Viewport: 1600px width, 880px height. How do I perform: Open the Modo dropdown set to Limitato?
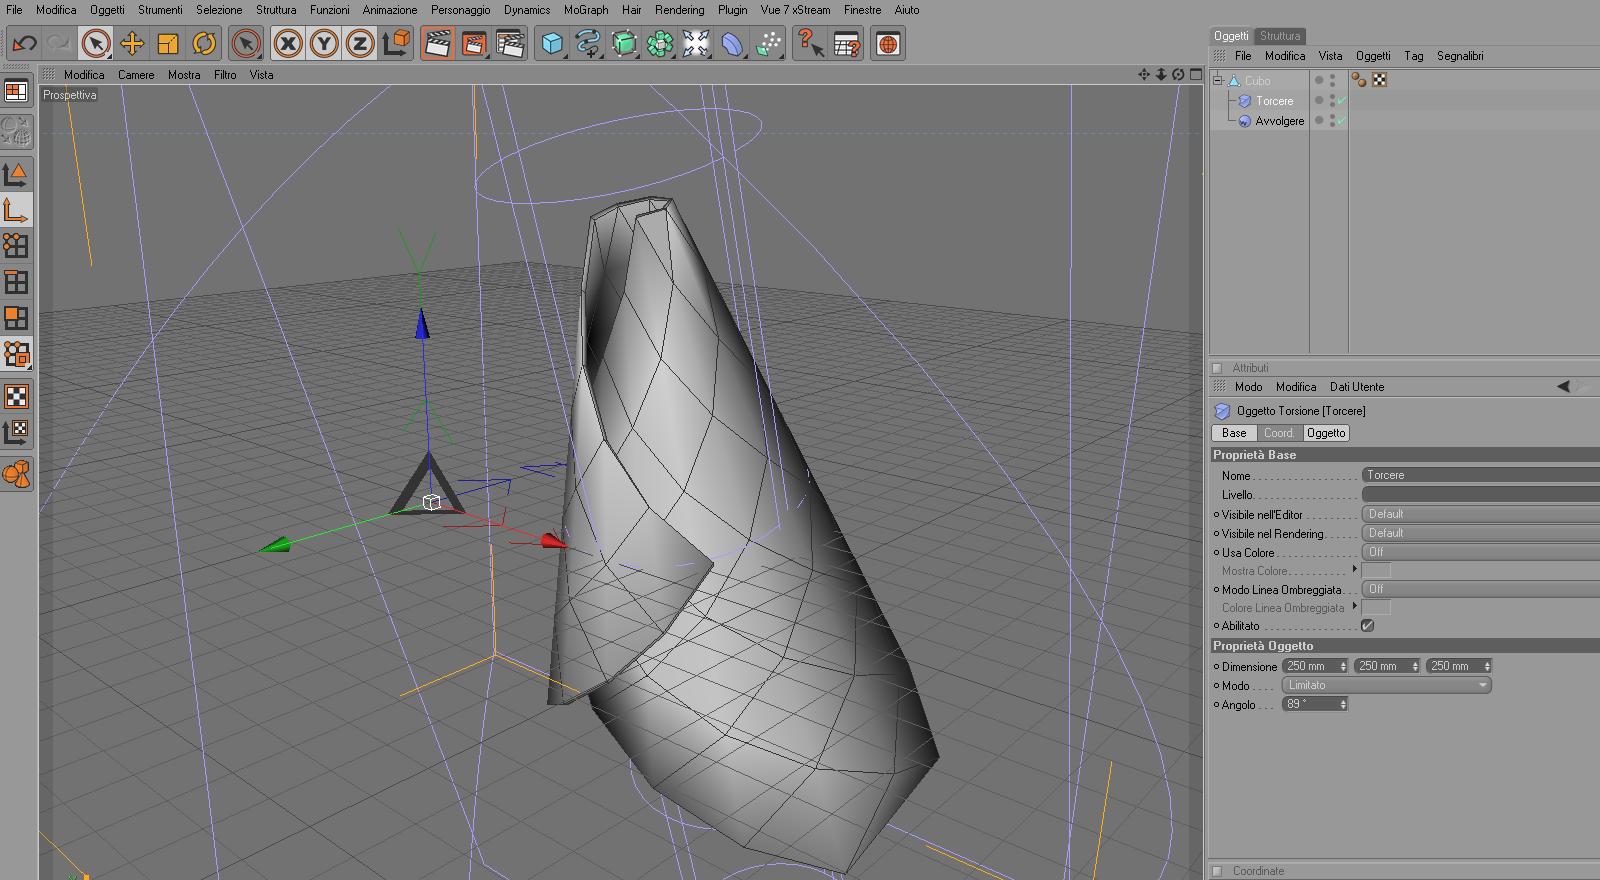pyautogui.click(x=1386, y=685)
